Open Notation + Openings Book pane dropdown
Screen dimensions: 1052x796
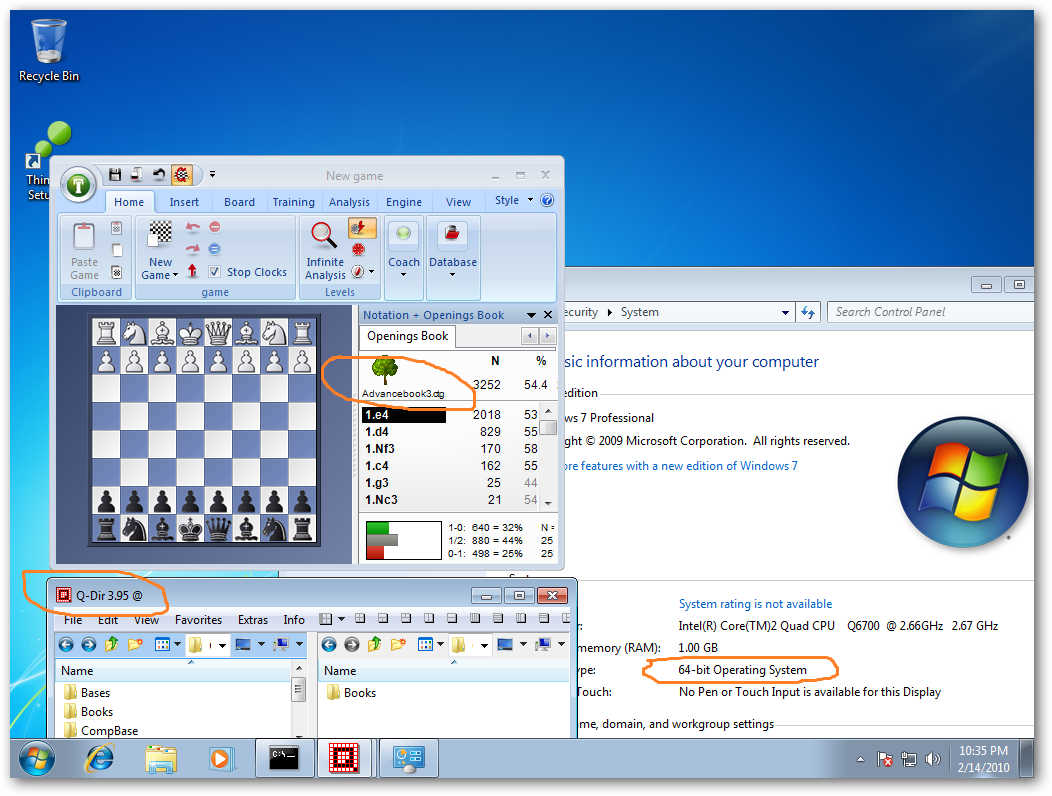click(531, 315)
